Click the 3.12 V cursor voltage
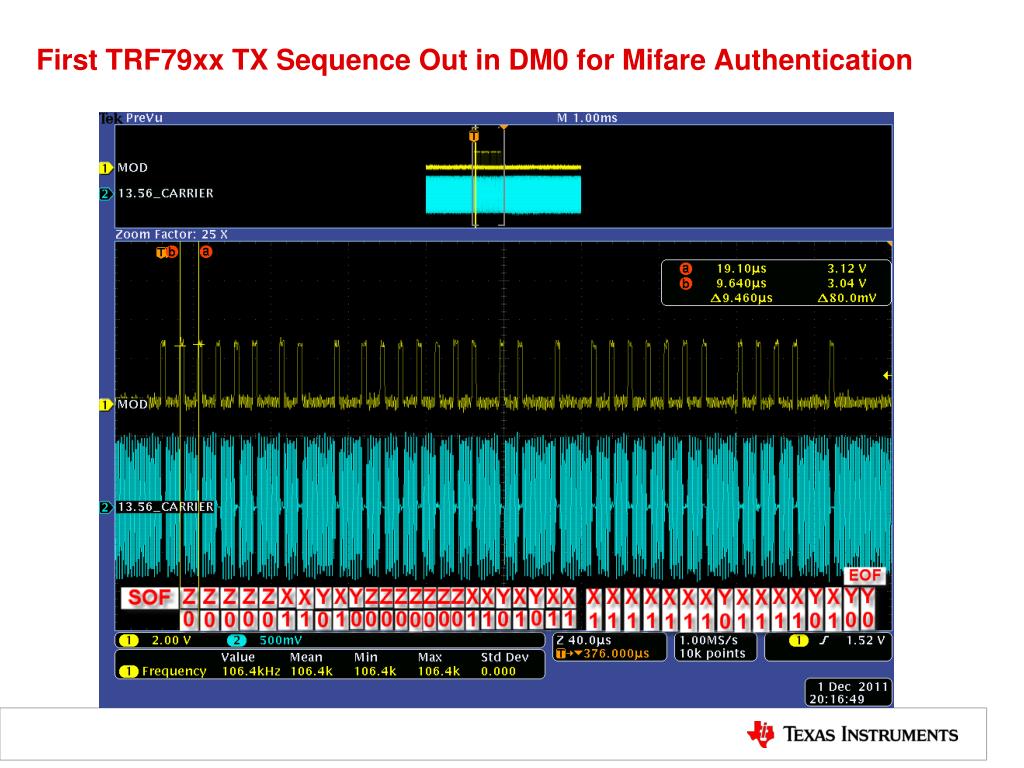The width and height of the screenshot is (1024, 768). [x=846, y=268]
